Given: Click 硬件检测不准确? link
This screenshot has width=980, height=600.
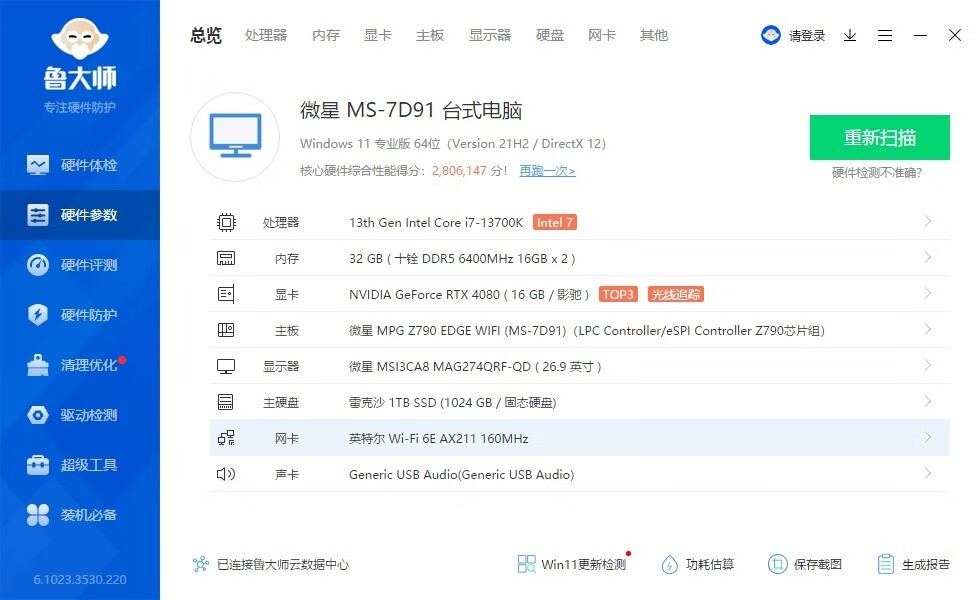Looking at the screenshot, I should pos(877,172).
